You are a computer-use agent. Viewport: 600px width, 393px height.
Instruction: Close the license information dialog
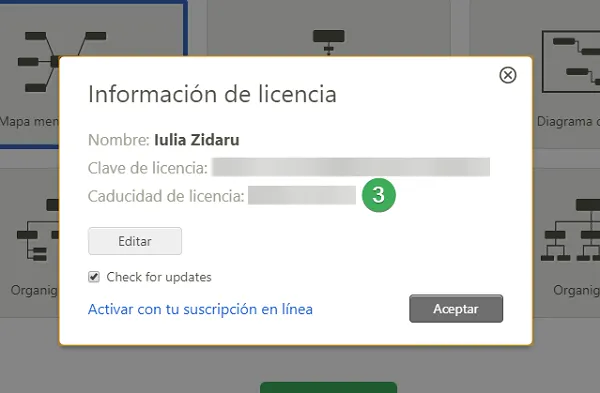pos(507,75)
